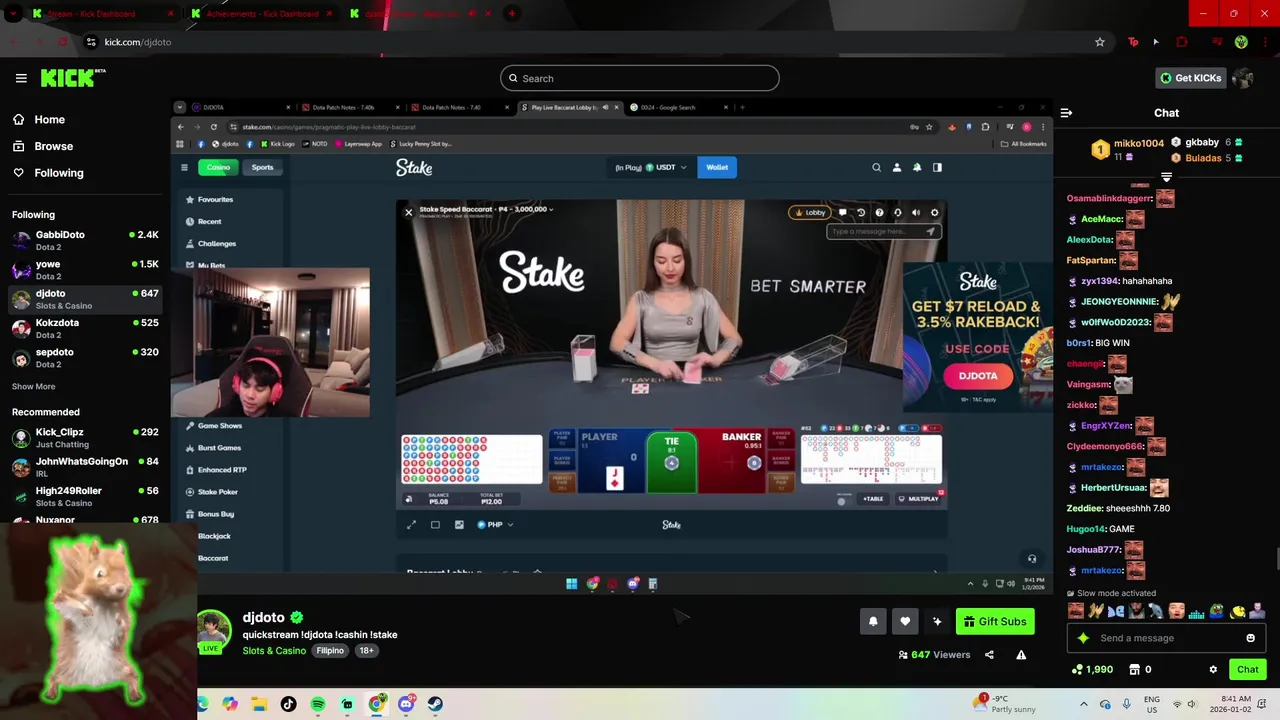Open High249Roller recommended channel
This screenshot has width=1280, height=720.
click(85, 496)
